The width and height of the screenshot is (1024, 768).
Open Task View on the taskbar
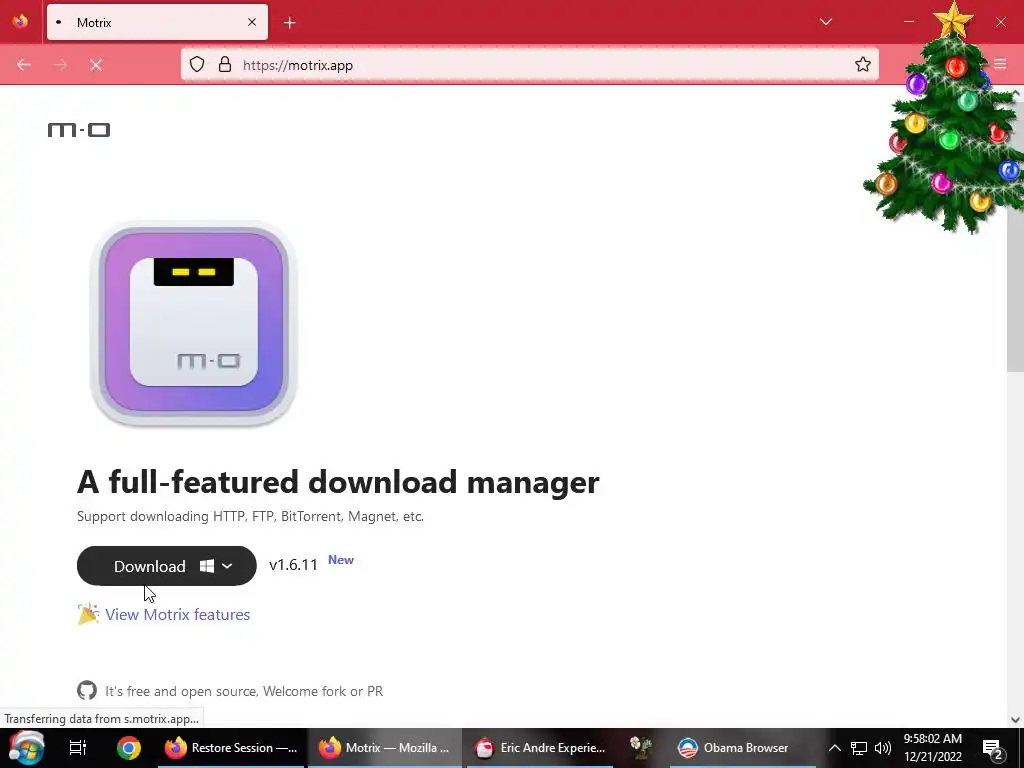(78, 748)
